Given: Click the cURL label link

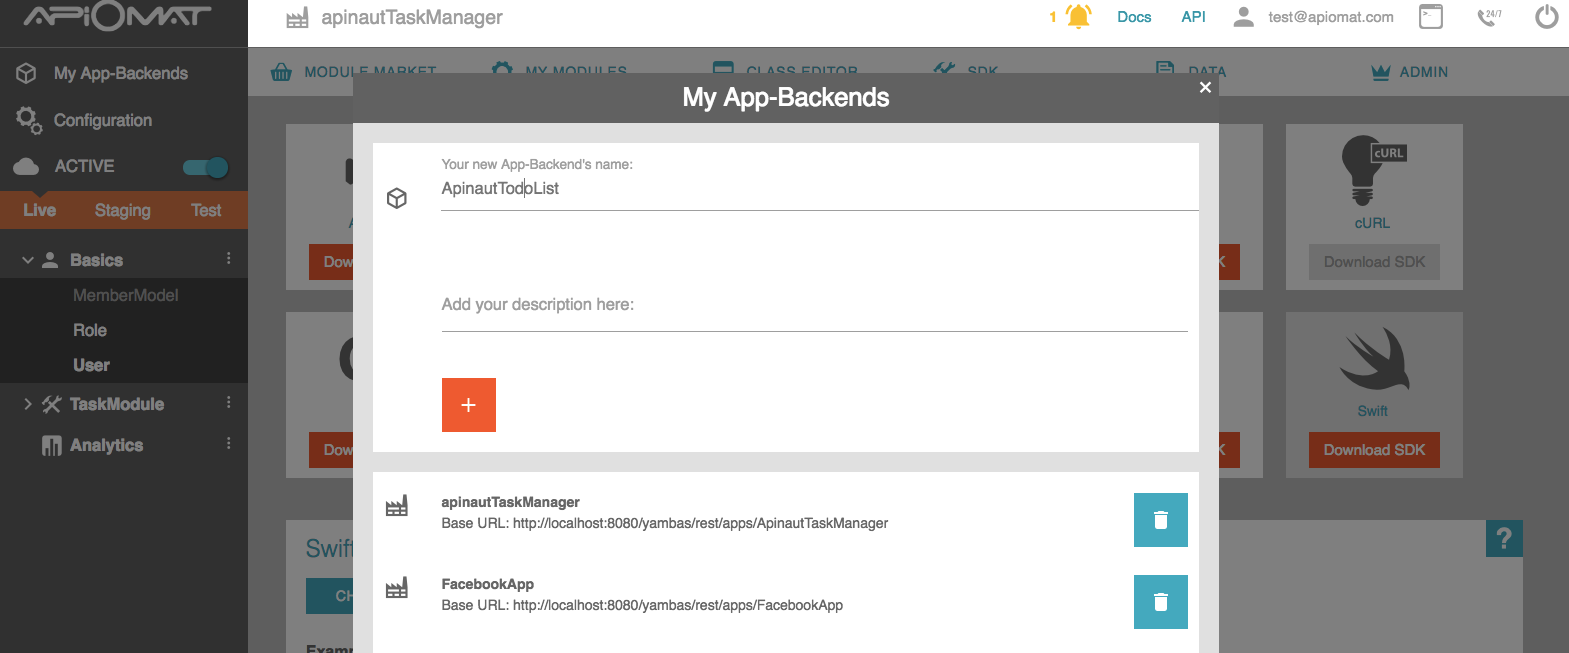Looking at the screenshot, I should click(1372, 223).
